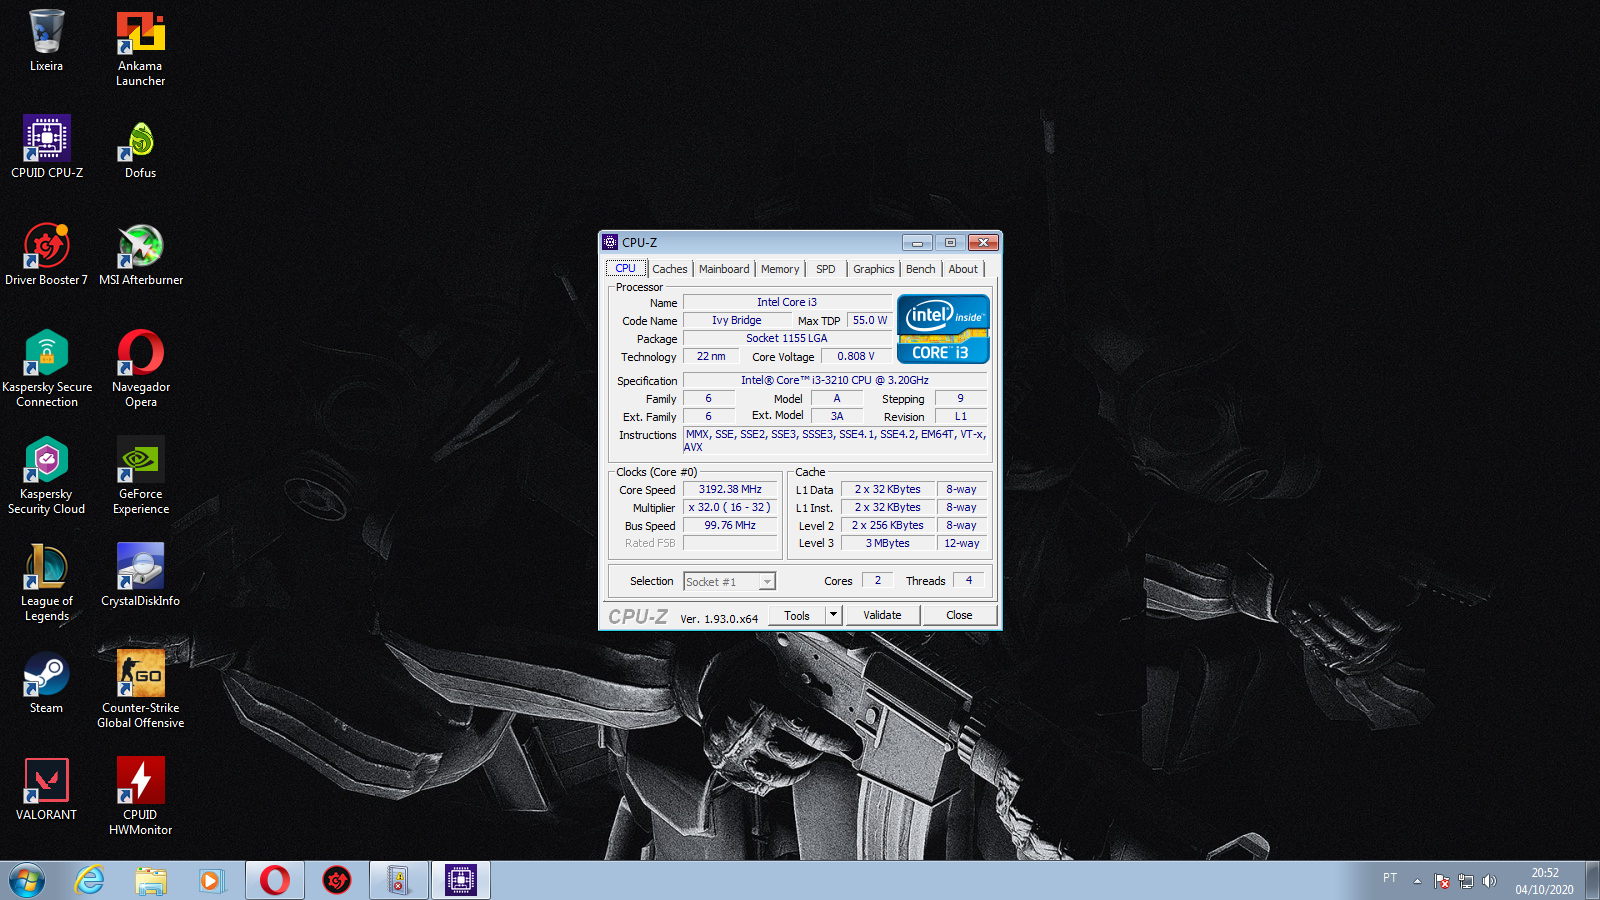Click the Close button in CPU-Z
Screen dimensions: 1600x900
coord(959,615)
